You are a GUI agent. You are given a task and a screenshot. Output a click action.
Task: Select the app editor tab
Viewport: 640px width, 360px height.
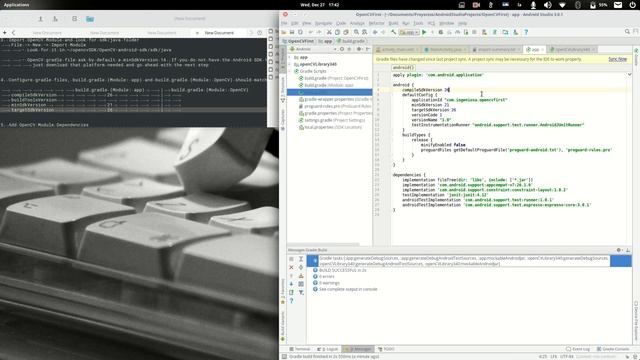(x=535, y=49)
